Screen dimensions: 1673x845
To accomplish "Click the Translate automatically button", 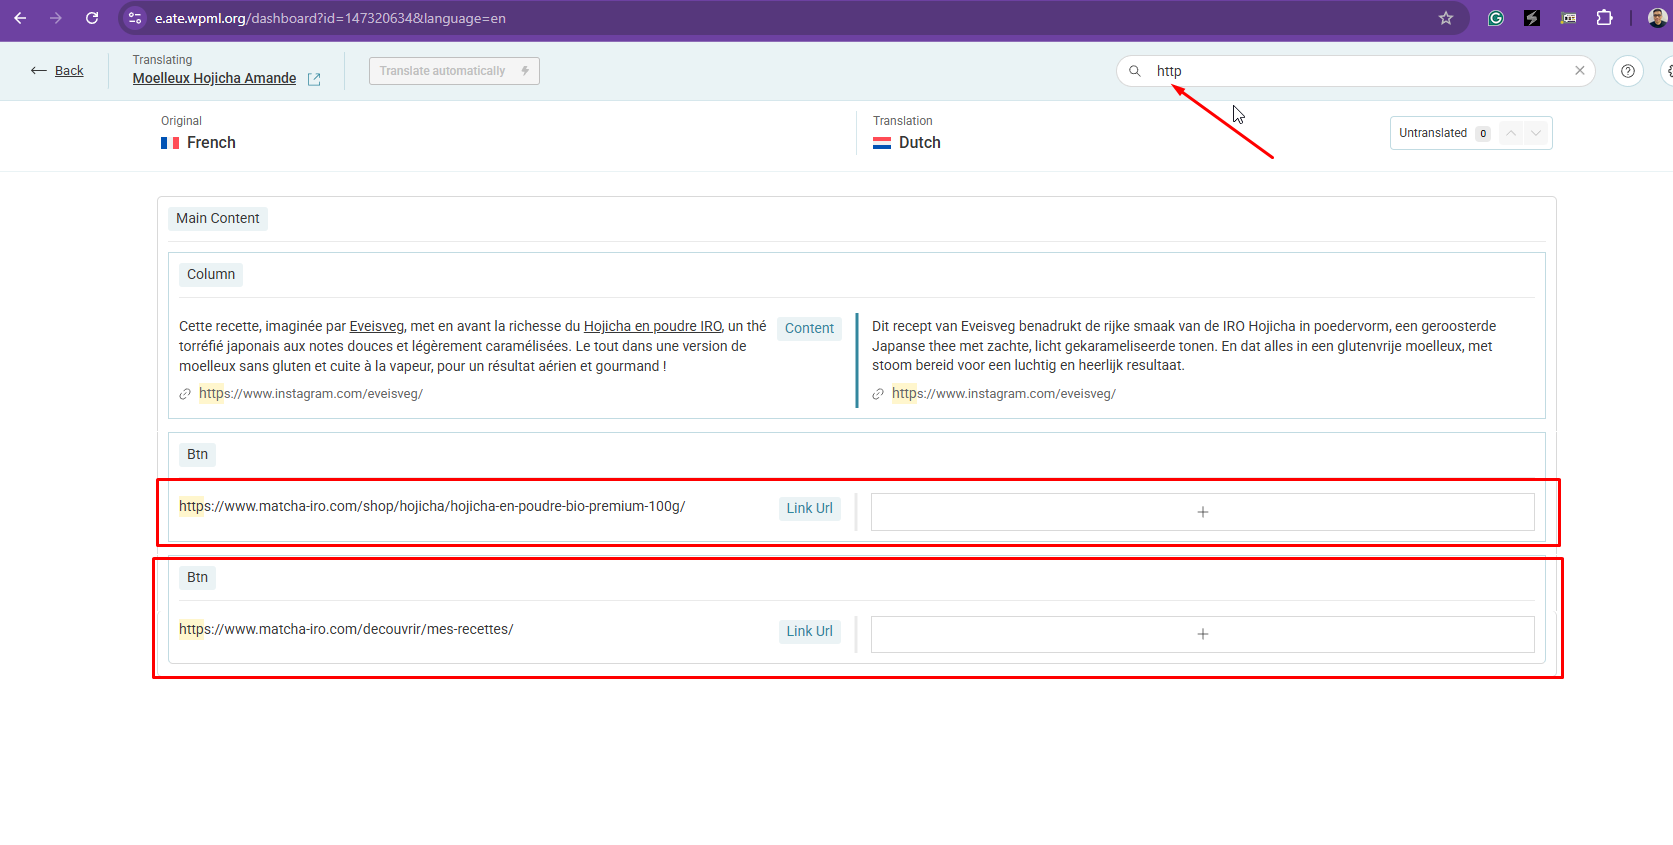I will 454,71.
